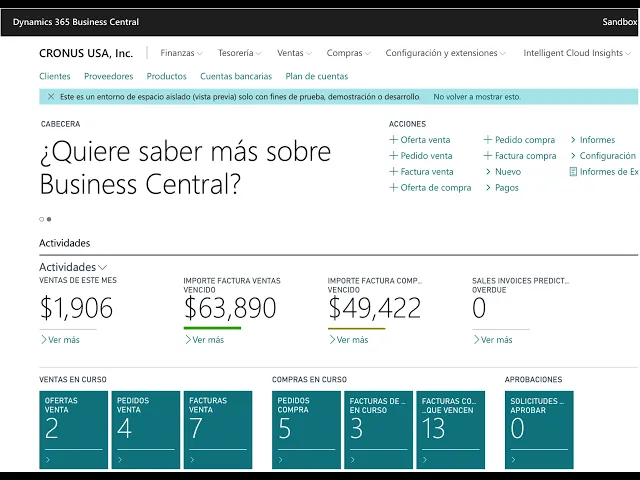Click Ver más under $63,890
Screen dimensions: 640x480
click(x=204, y=340)
